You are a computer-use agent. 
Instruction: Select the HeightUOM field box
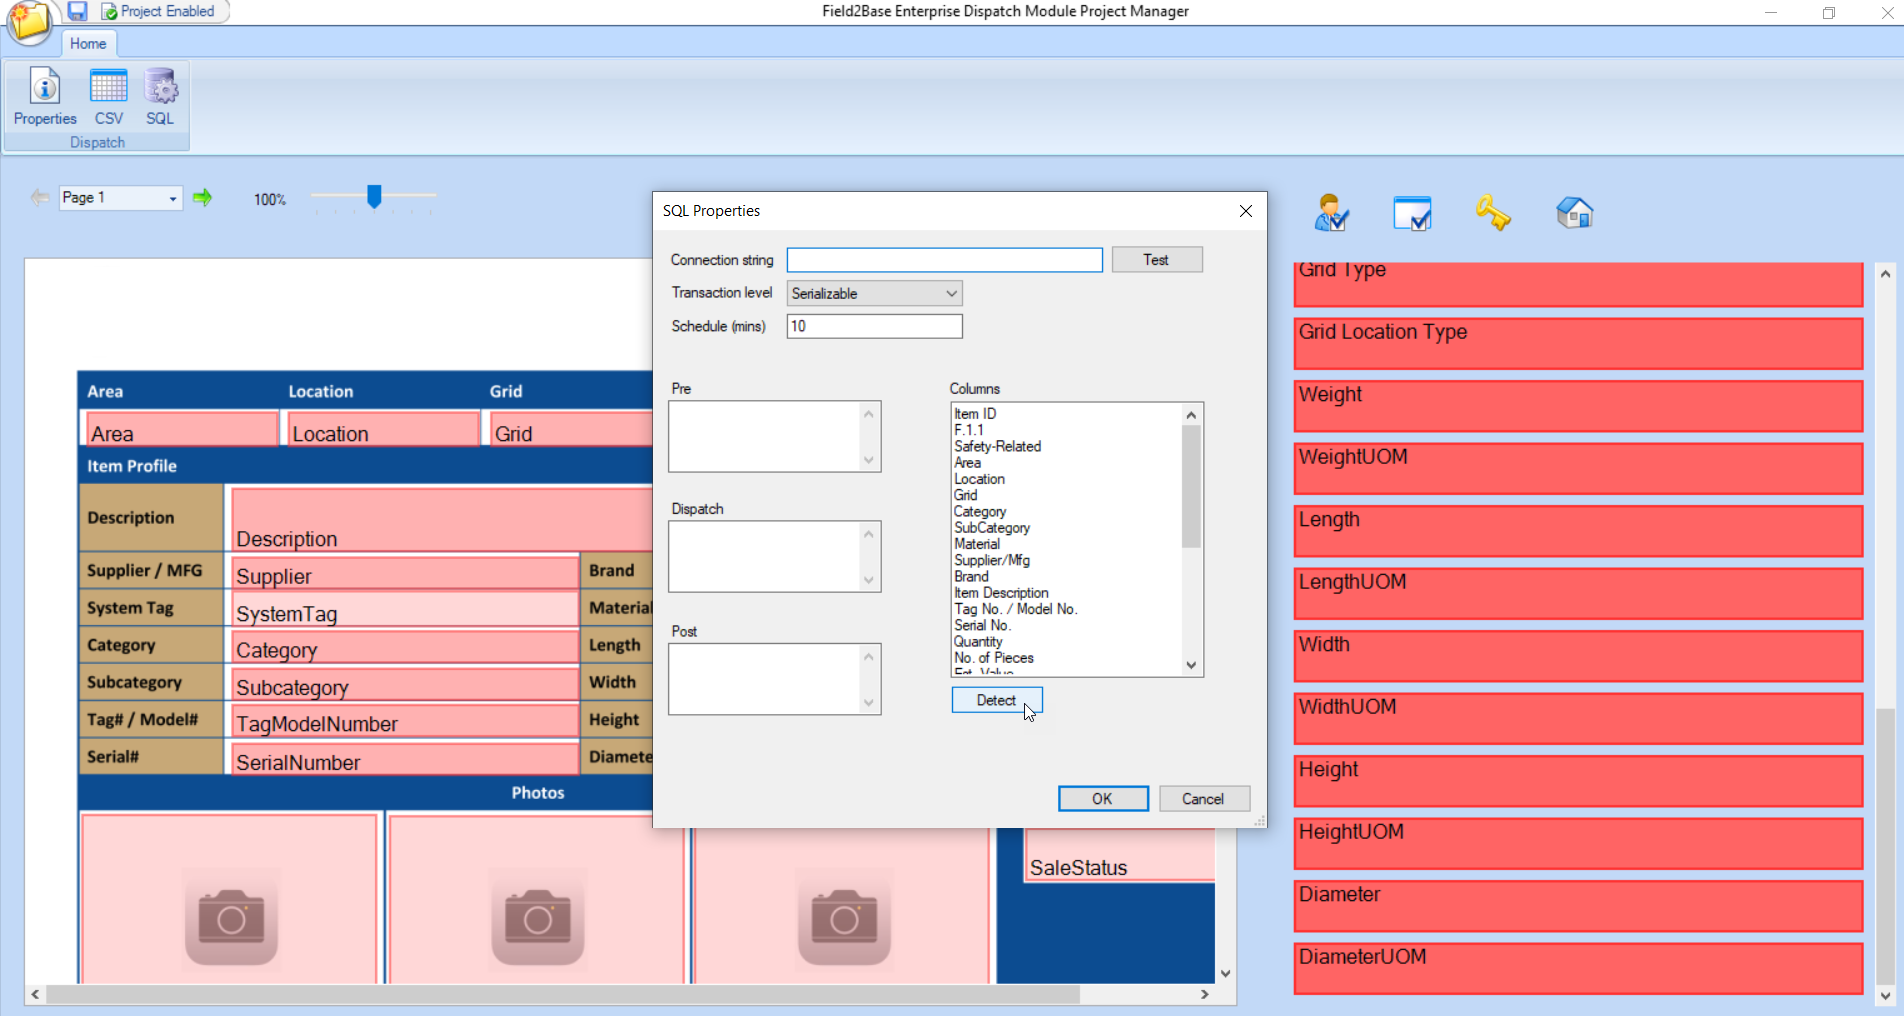pos(1578,843)
